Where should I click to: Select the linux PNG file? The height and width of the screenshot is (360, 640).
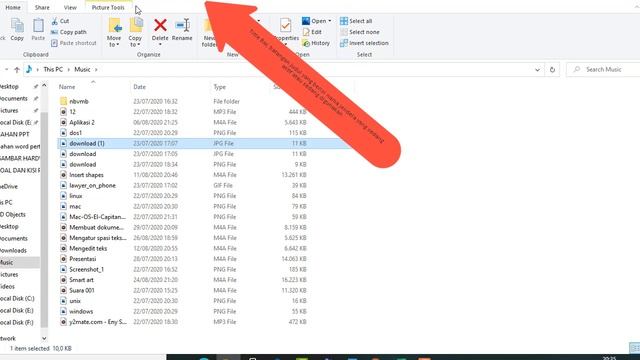click(76, 196)
